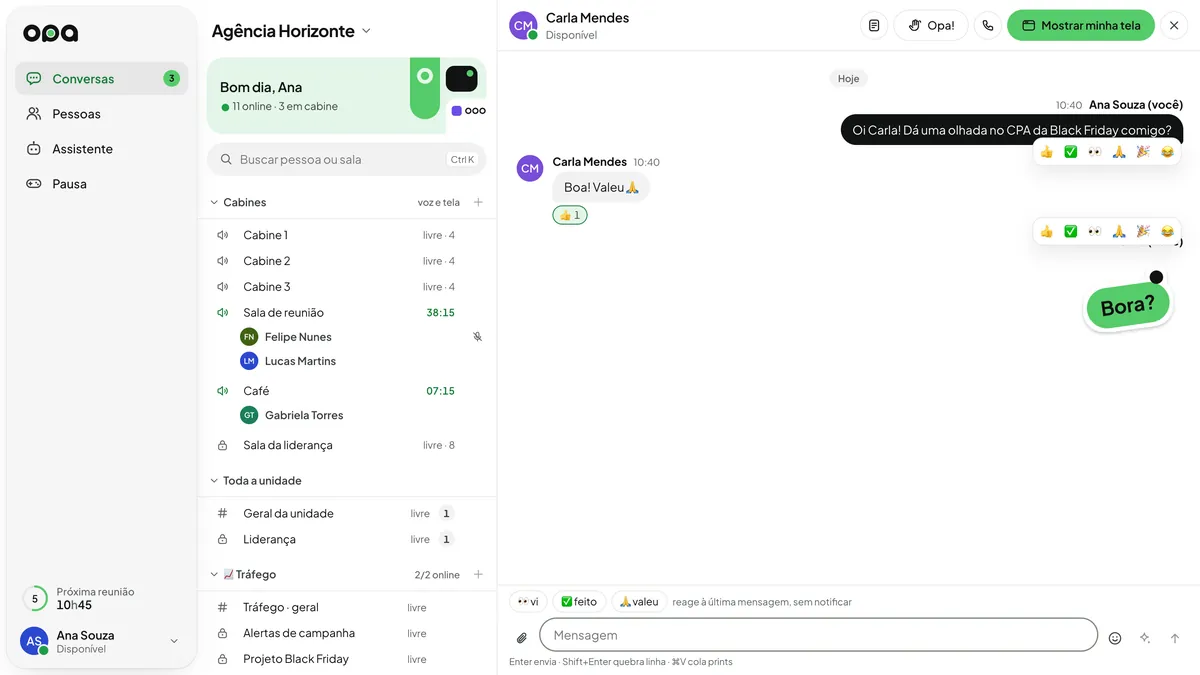This screenshot has height=675, width=1200.
Task: Click the "Opa!" wave button
Action: coord(931,26)
